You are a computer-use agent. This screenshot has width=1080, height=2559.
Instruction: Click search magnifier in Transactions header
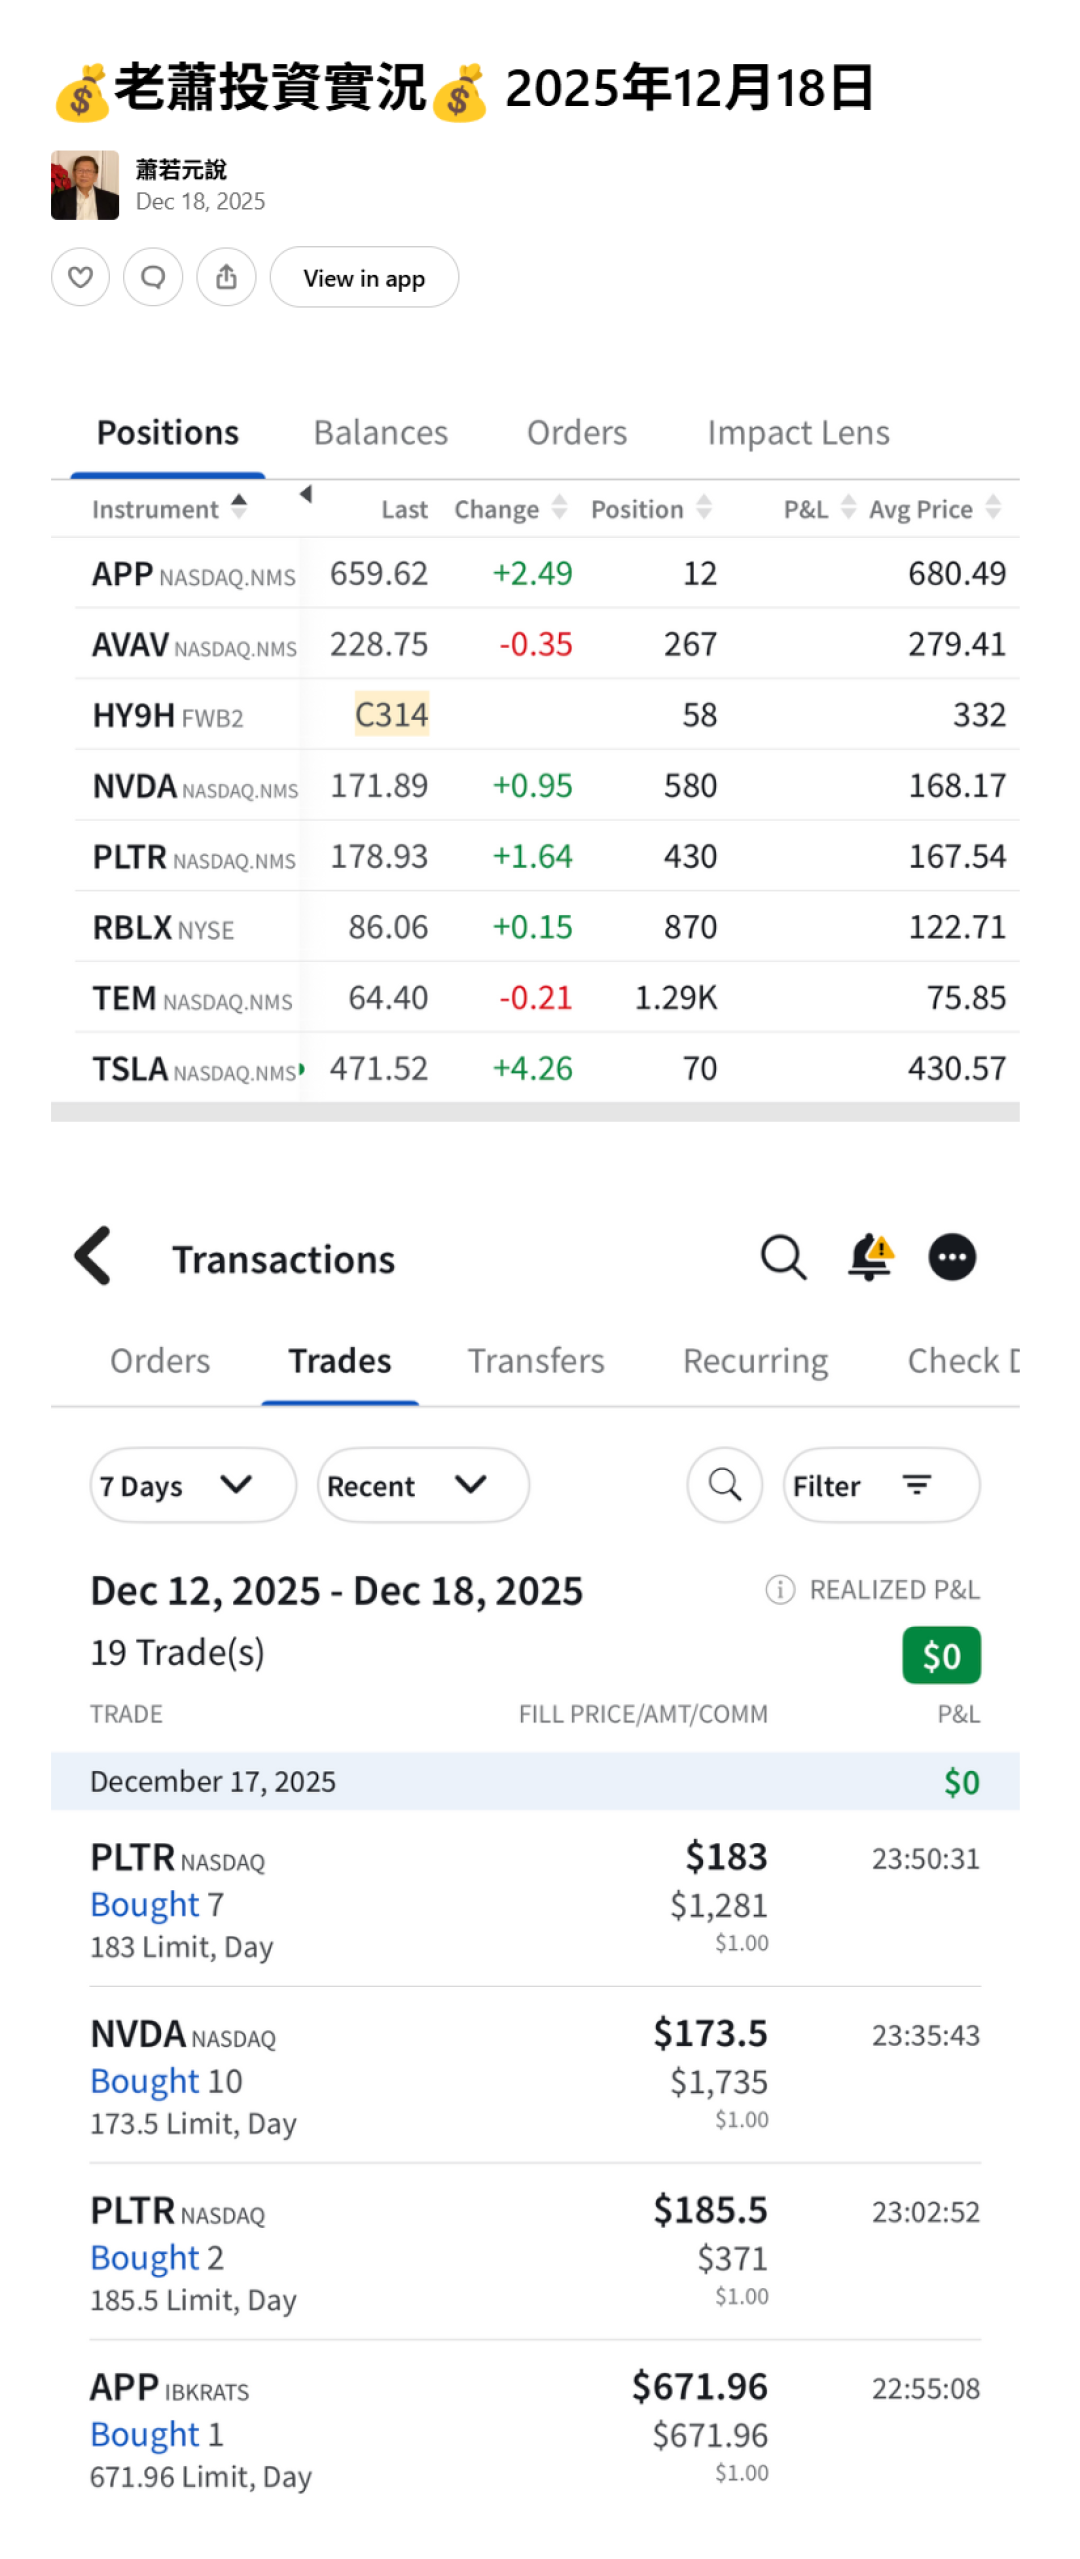pos(783,1257)
